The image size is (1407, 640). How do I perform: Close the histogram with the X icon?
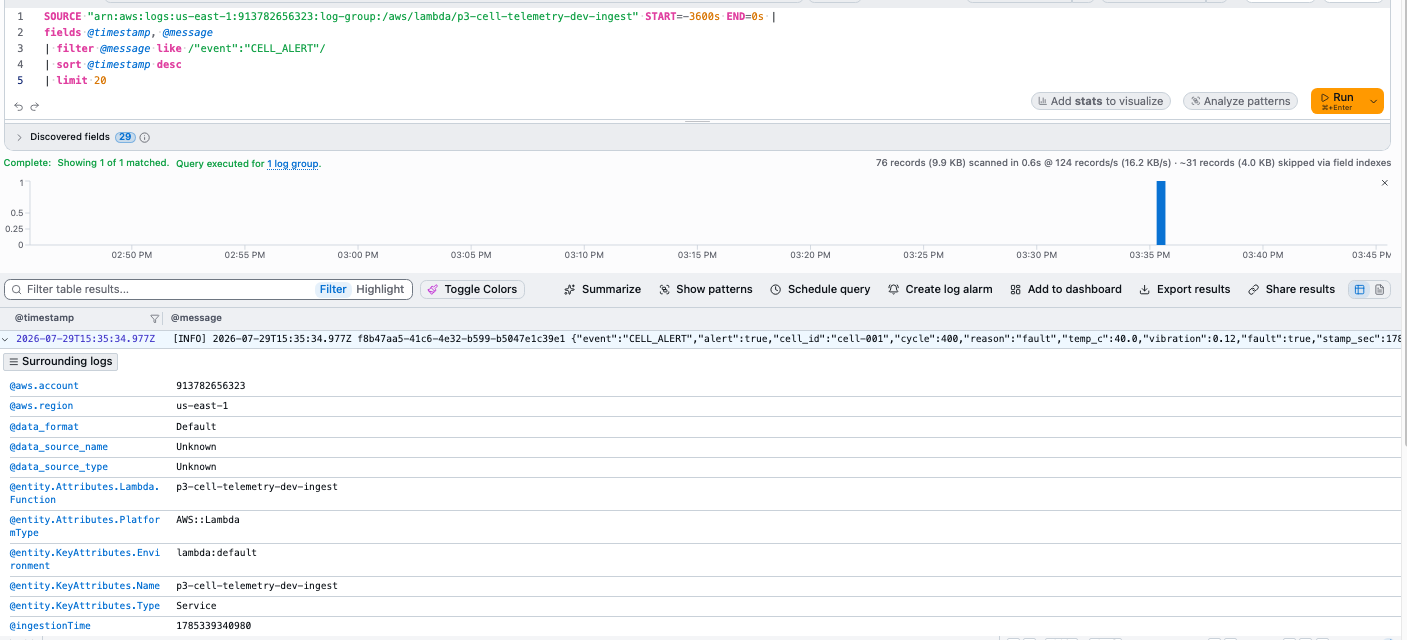(1384, 183)
